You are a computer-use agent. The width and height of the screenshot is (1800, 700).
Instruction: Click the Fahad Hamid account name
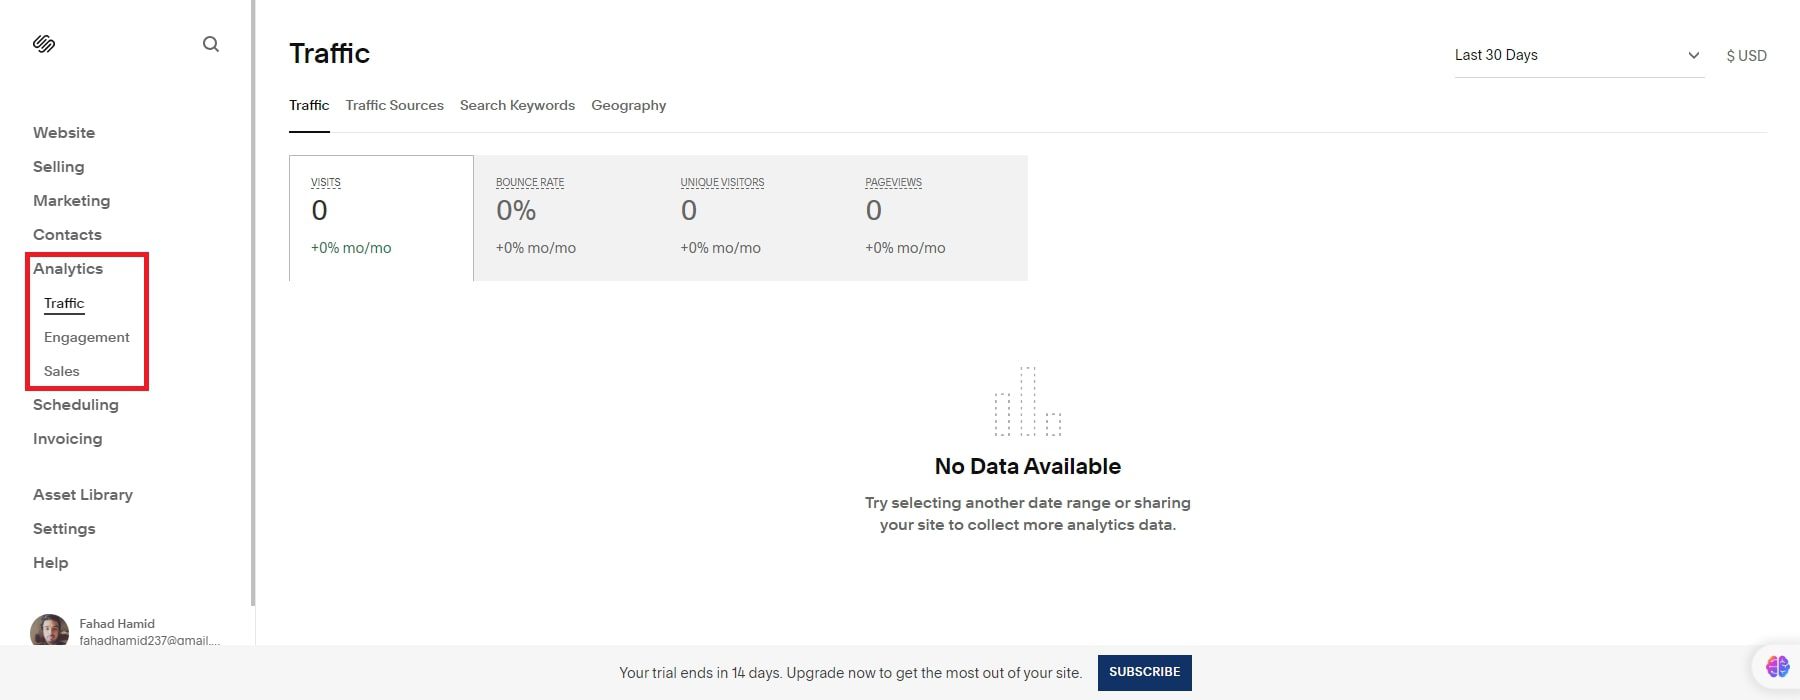tap(117, 624)
